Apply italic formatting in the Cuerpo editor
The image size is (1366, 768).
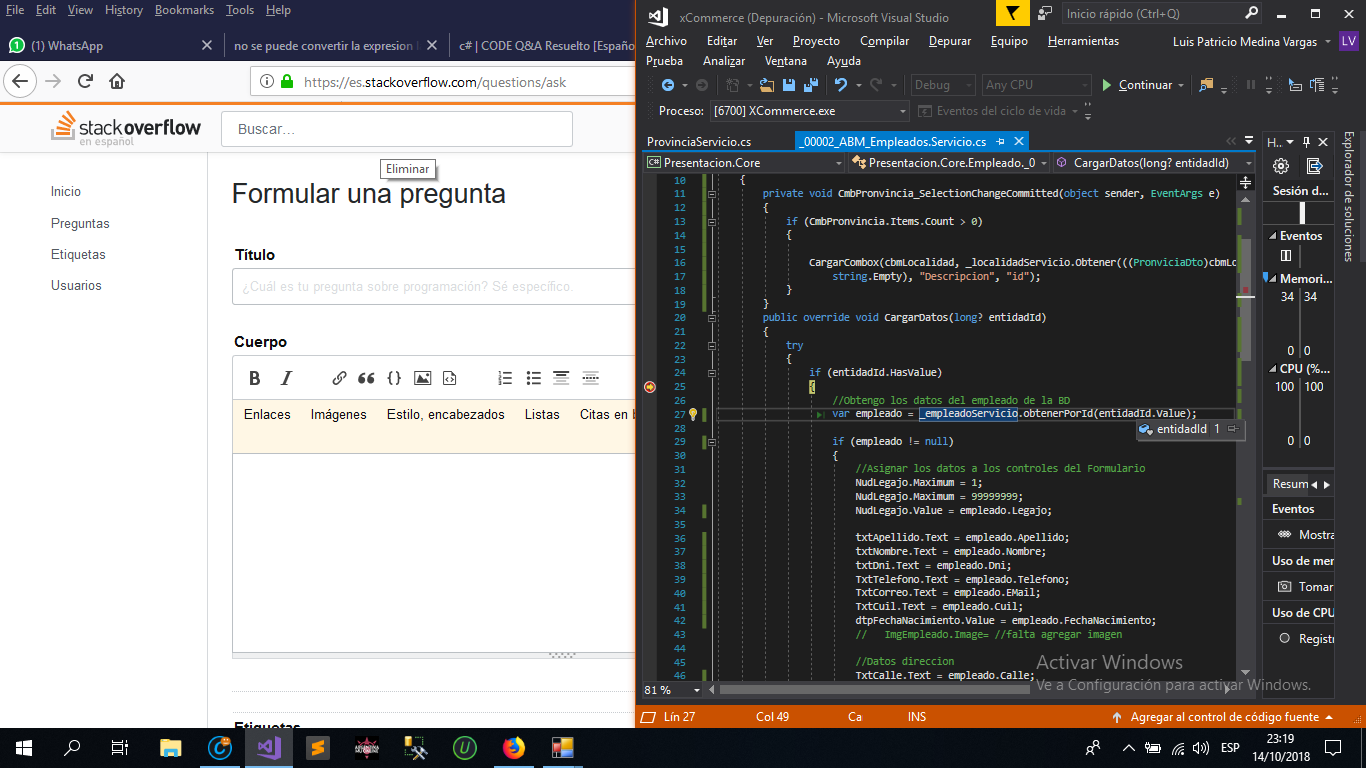click(286, 378)
